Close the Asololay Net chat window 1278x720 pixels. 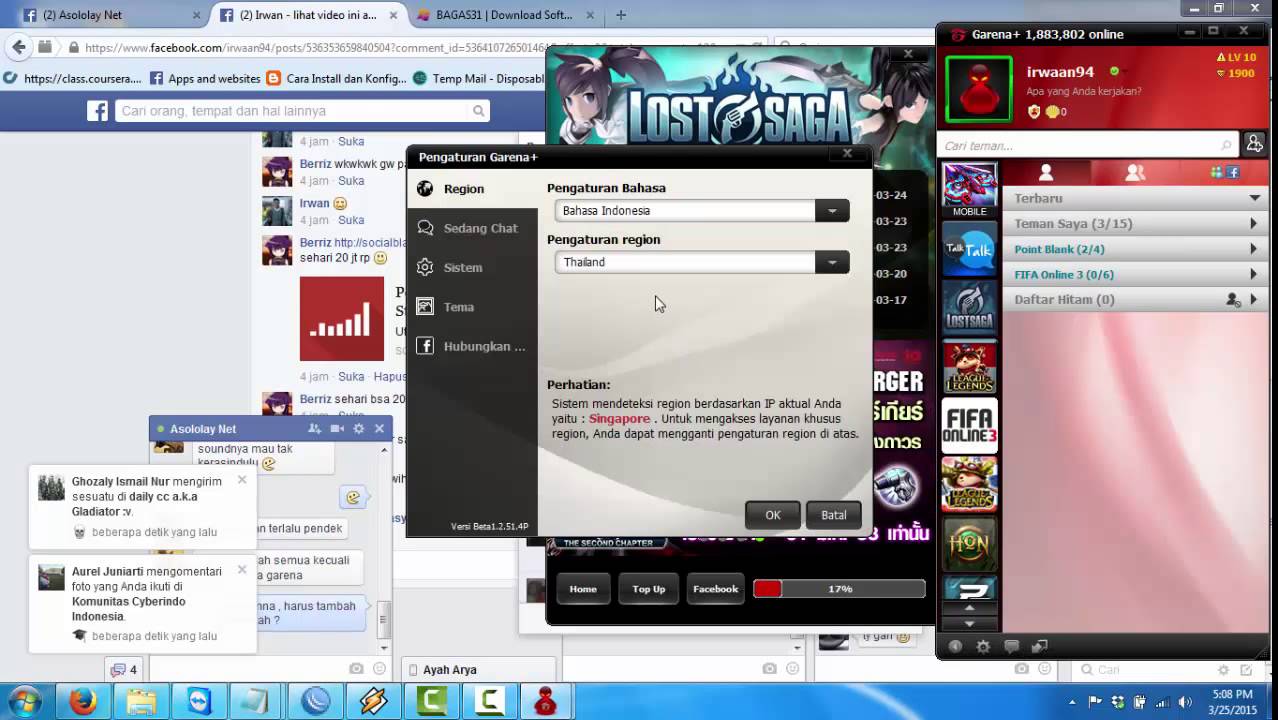tap(379, 428)
